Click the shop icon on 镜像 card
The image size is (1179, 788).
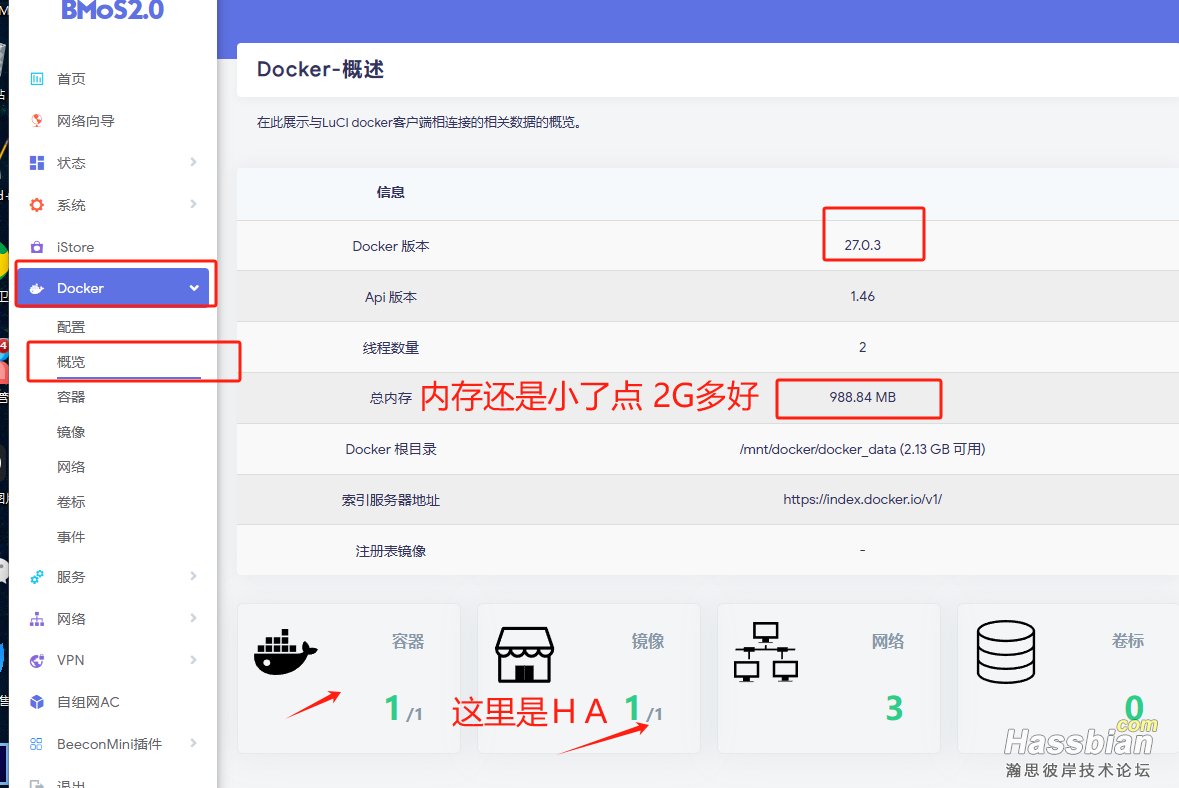coord(524,654)
